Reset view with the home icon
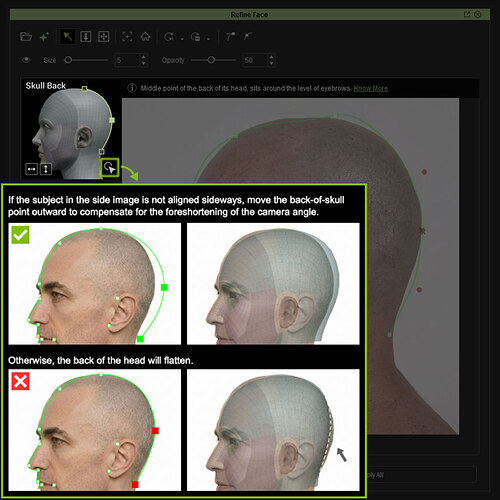500x500 pixels. click(145, 36)
